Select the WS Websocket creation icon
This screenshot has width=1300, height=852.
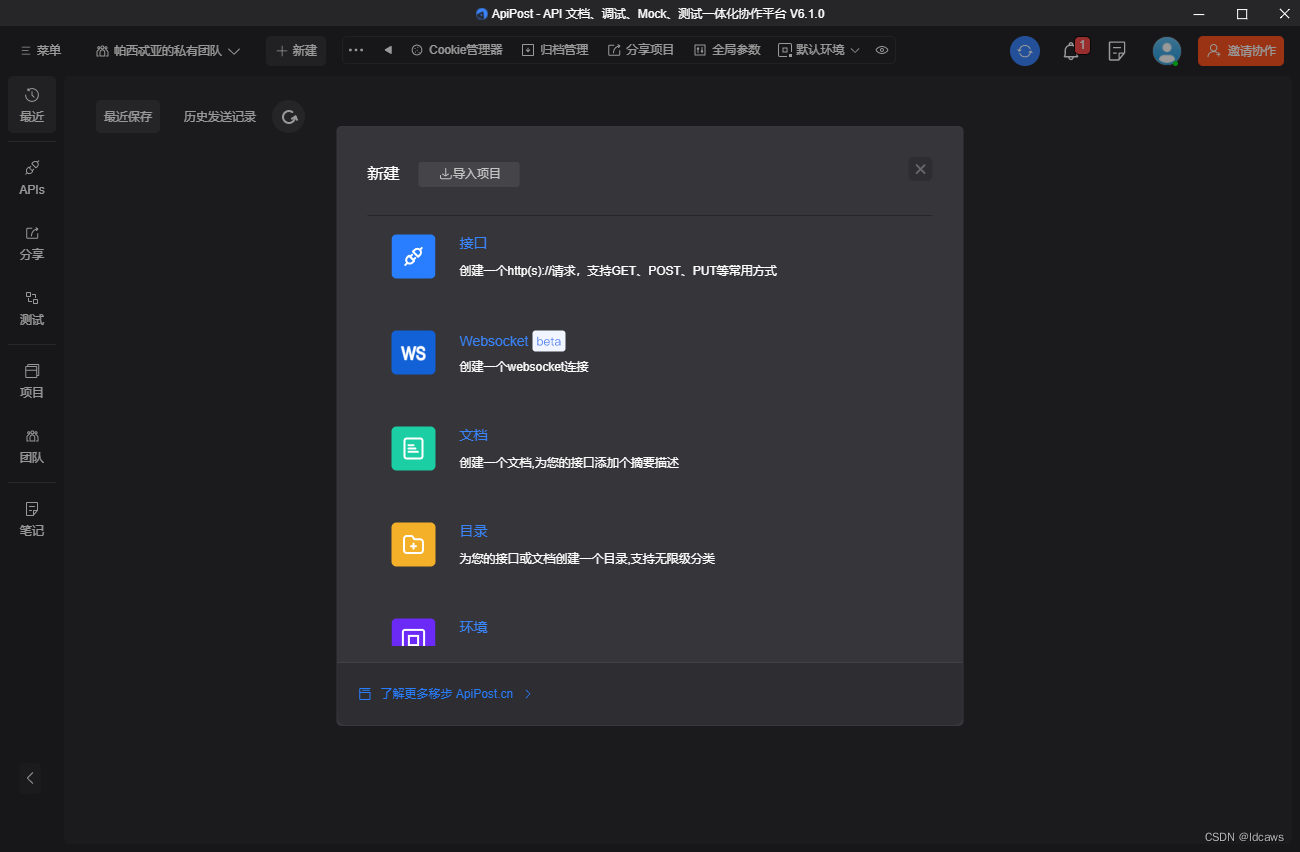tap(413, 352)
